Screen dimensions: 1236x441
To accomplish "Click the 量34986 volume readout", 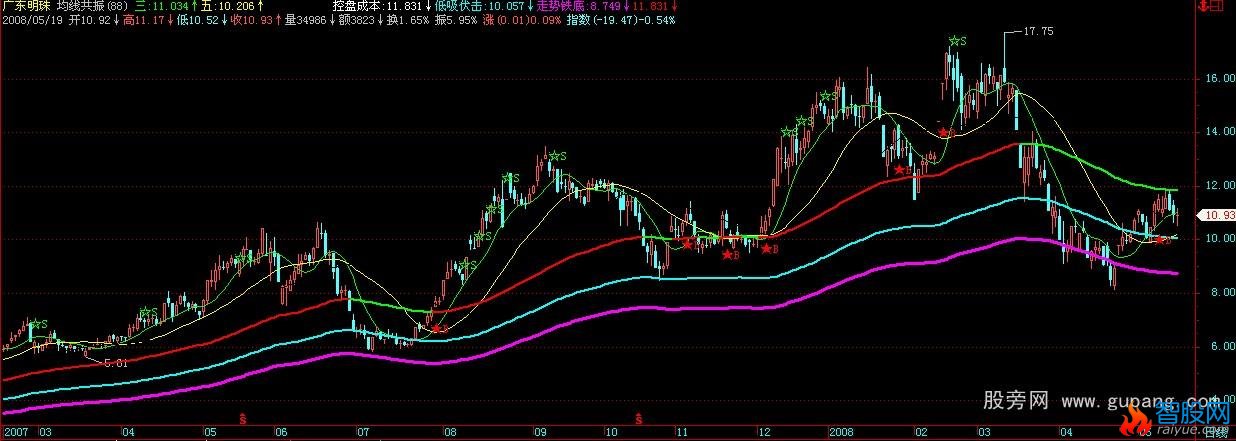I will (308, 19).
